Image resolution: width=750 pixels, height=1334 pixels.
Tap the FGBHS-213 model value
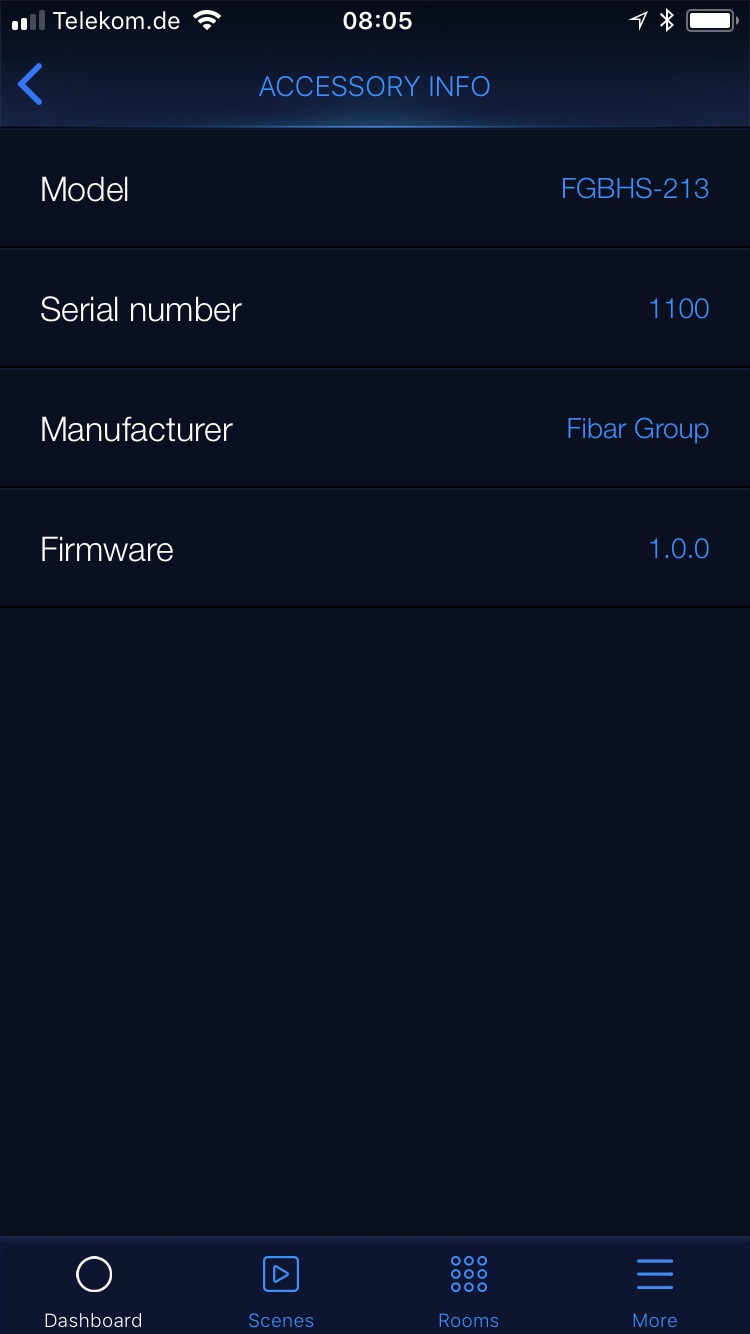pyautogui.click(x=635, y=189)
